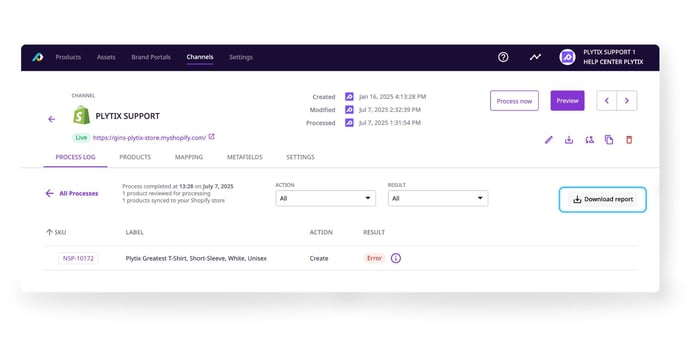The height and width of the screenshot is (364, 688).
Task: Open the help question mark icon
Action: click(503, 57)
